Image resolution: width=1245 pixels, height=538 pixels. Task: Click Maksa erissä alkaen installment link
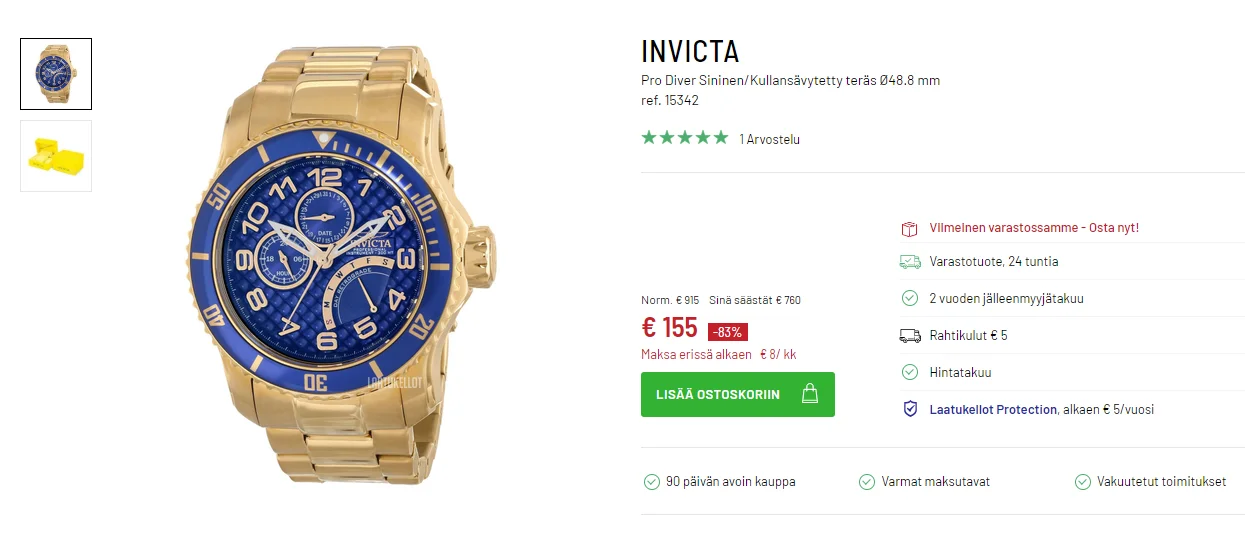point(718,354)
